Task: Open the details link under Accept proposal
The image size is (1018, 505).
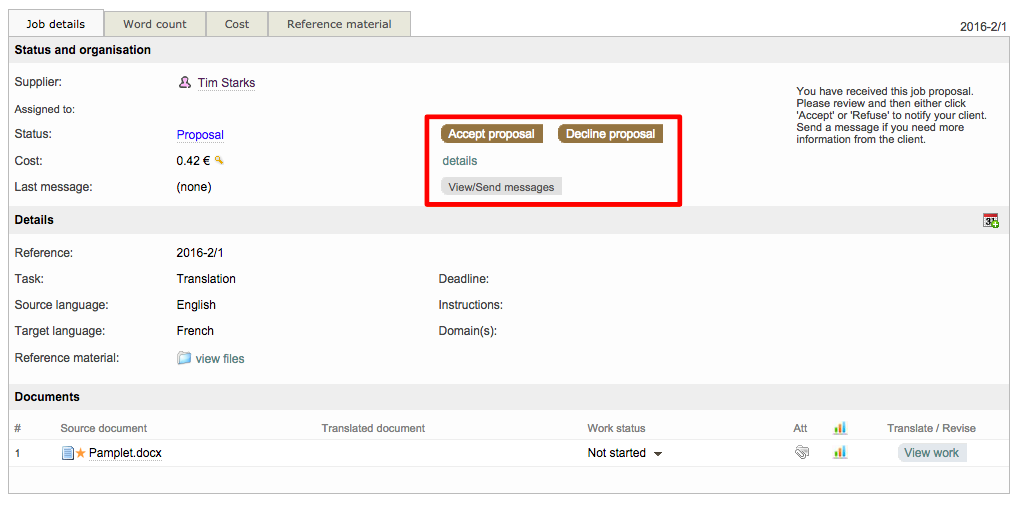Action: [x=460, y=161]
